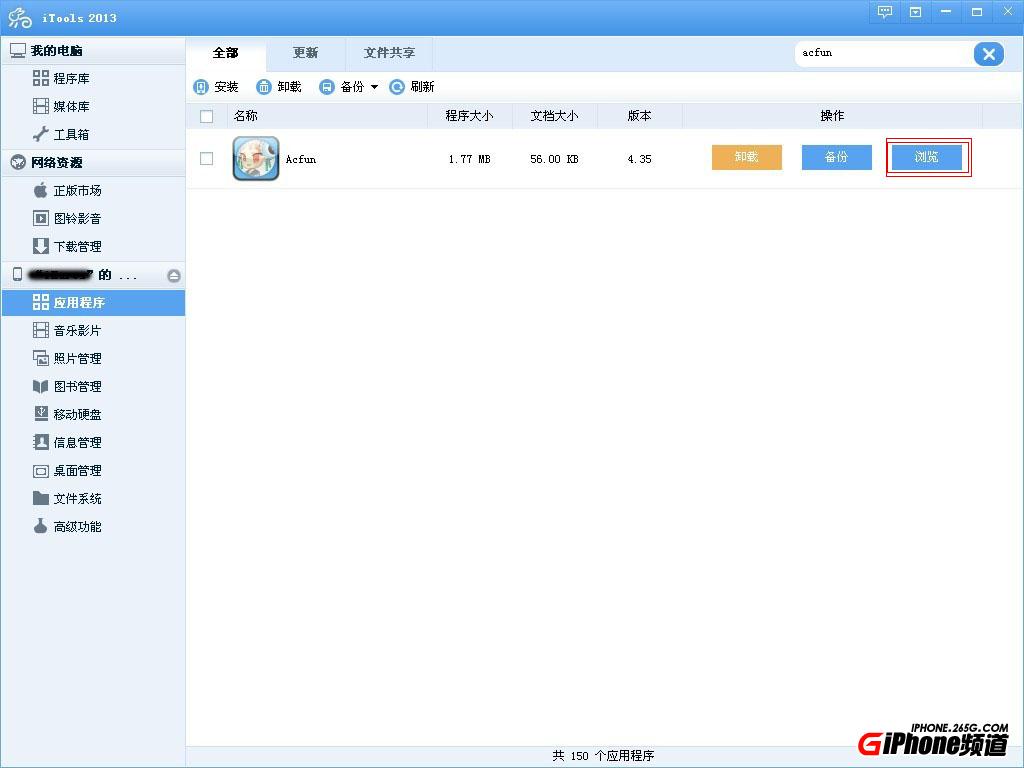Click 浏览 to browse Acfun files
Viewport: 1024px width, 768px height.
click(x=928, y=157)
